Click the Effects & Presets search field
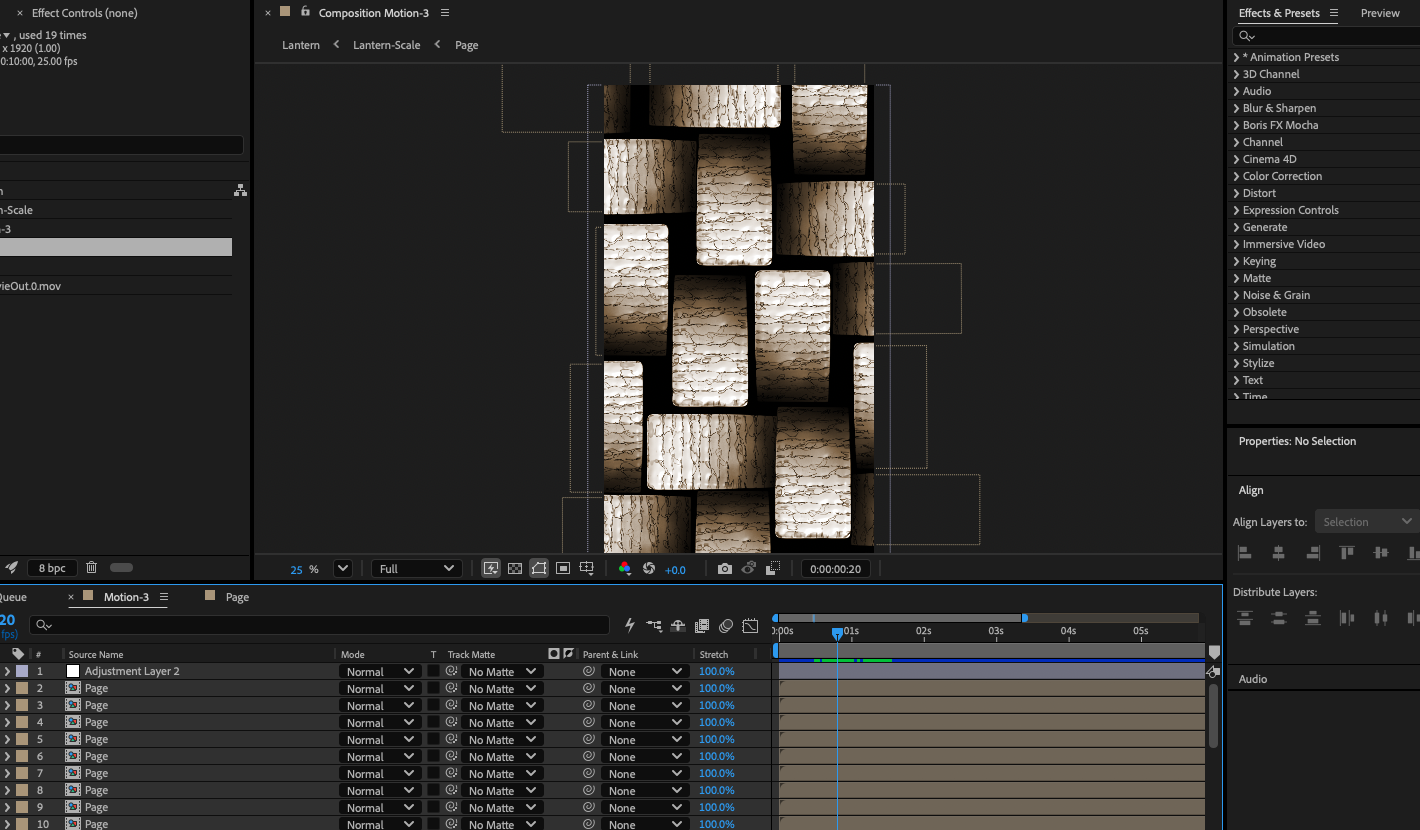Viewport: 1420px width, 830px height. pos(1326,36)
